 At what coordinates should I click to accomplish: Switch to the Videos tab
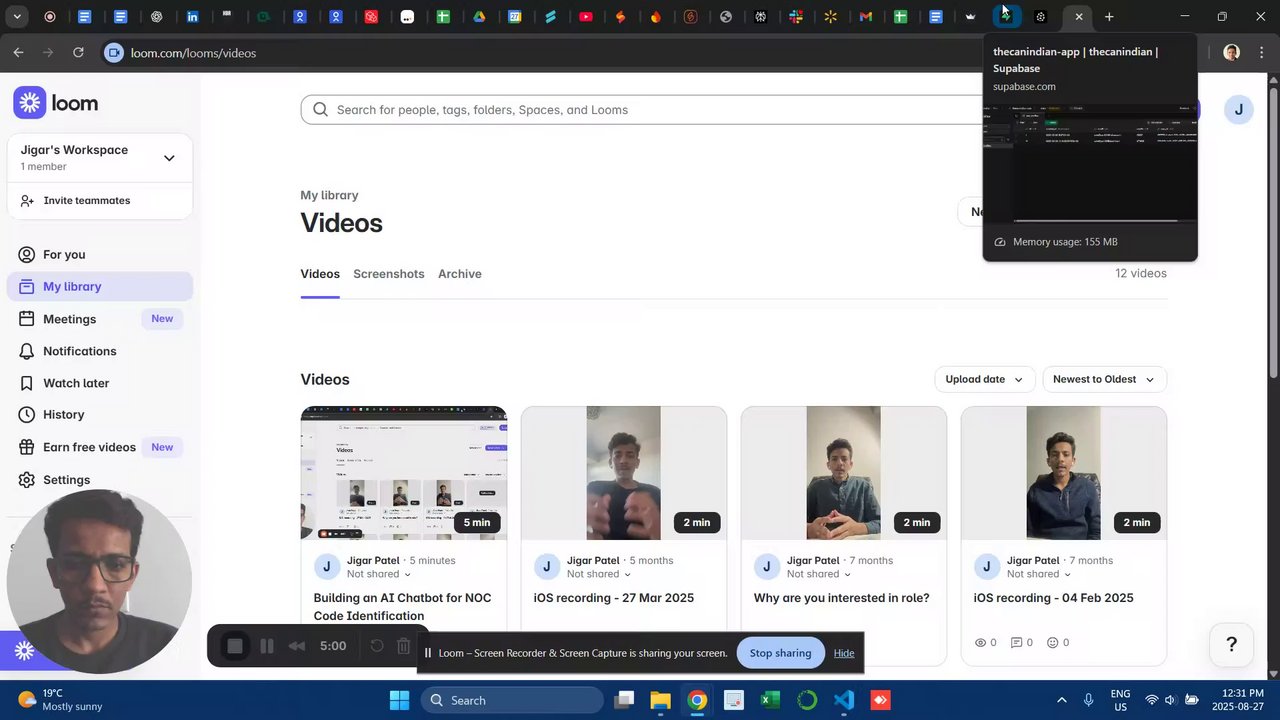pyautogui.click(x=320, y=274)
